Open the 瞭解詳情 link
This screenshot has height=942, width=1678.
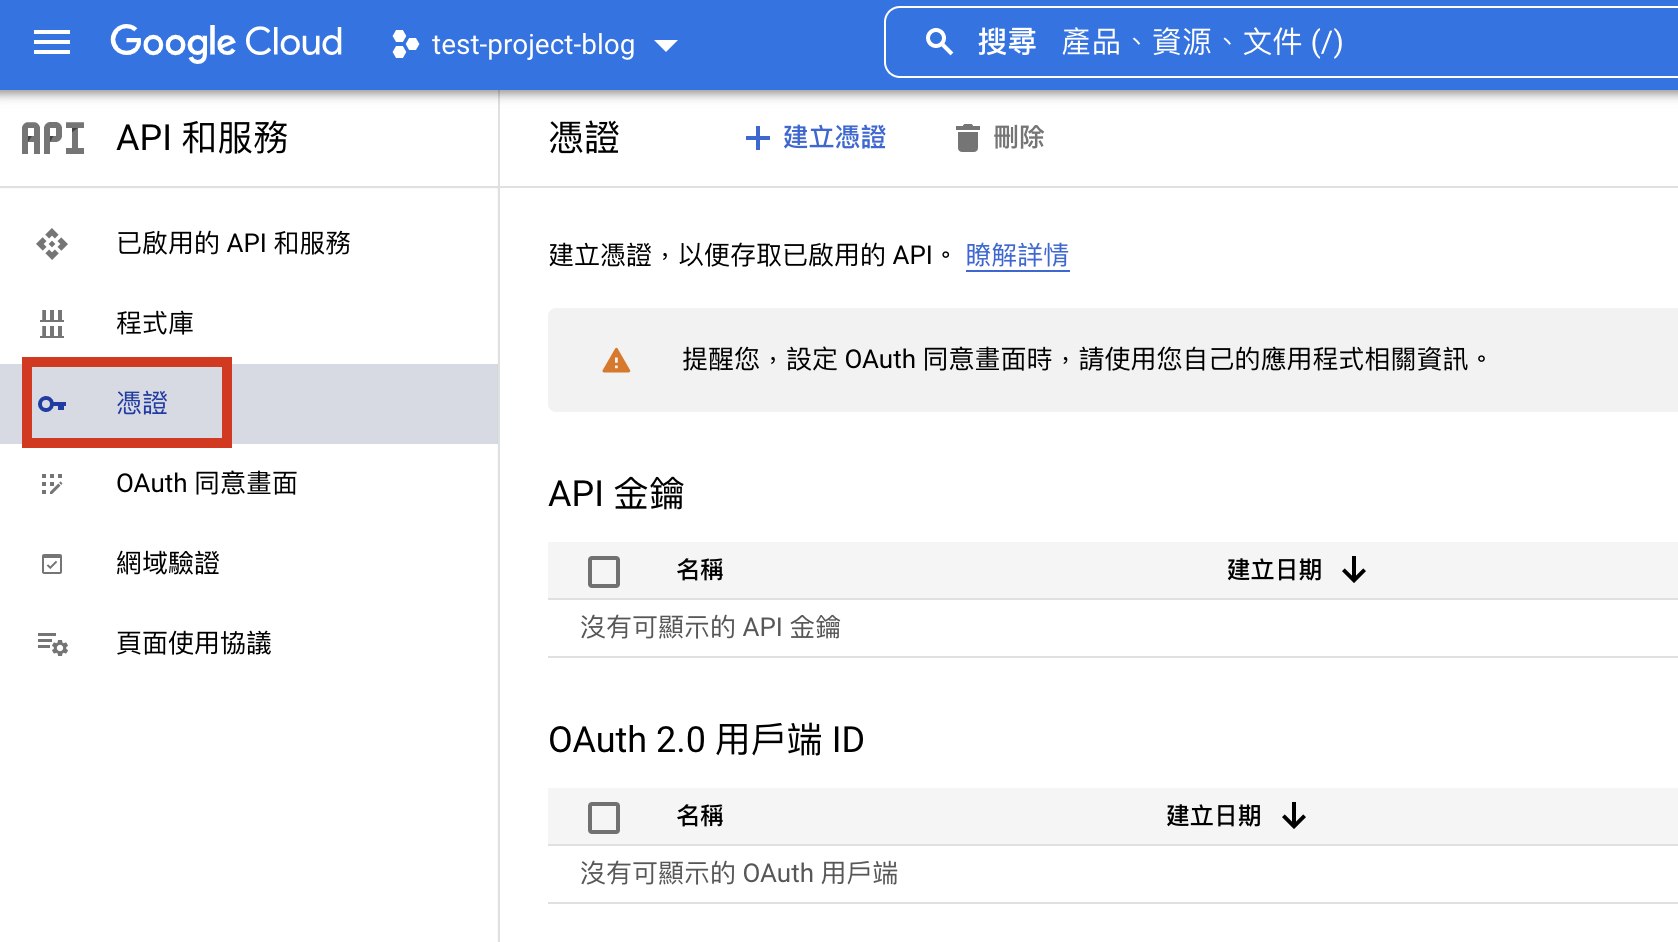(1017, 256)
